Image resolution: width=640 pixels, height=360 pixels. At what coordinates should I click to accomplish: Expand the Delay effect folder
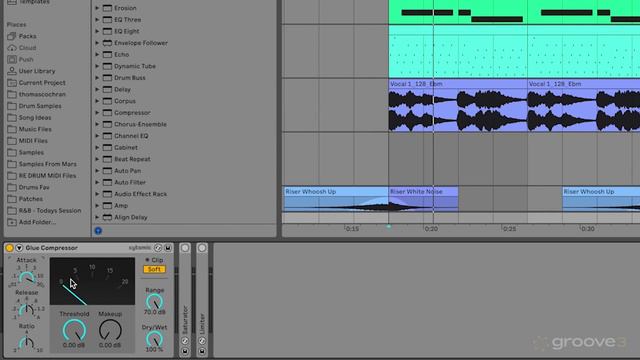(x=97, y=89)
